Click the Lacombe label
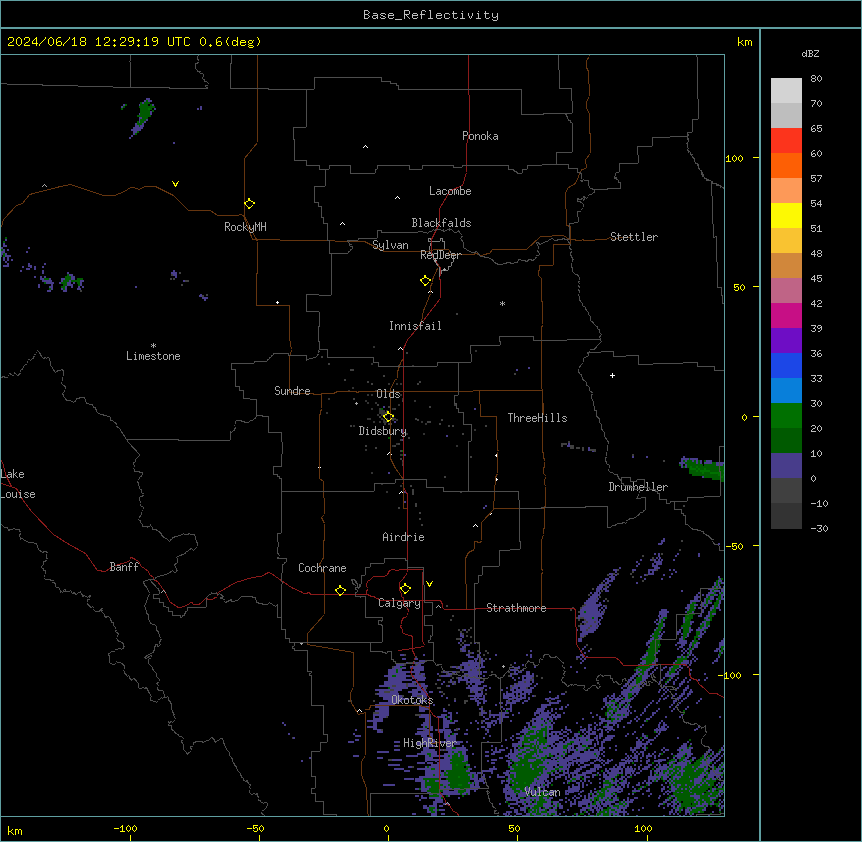862x842 pixels. (450, 191)
